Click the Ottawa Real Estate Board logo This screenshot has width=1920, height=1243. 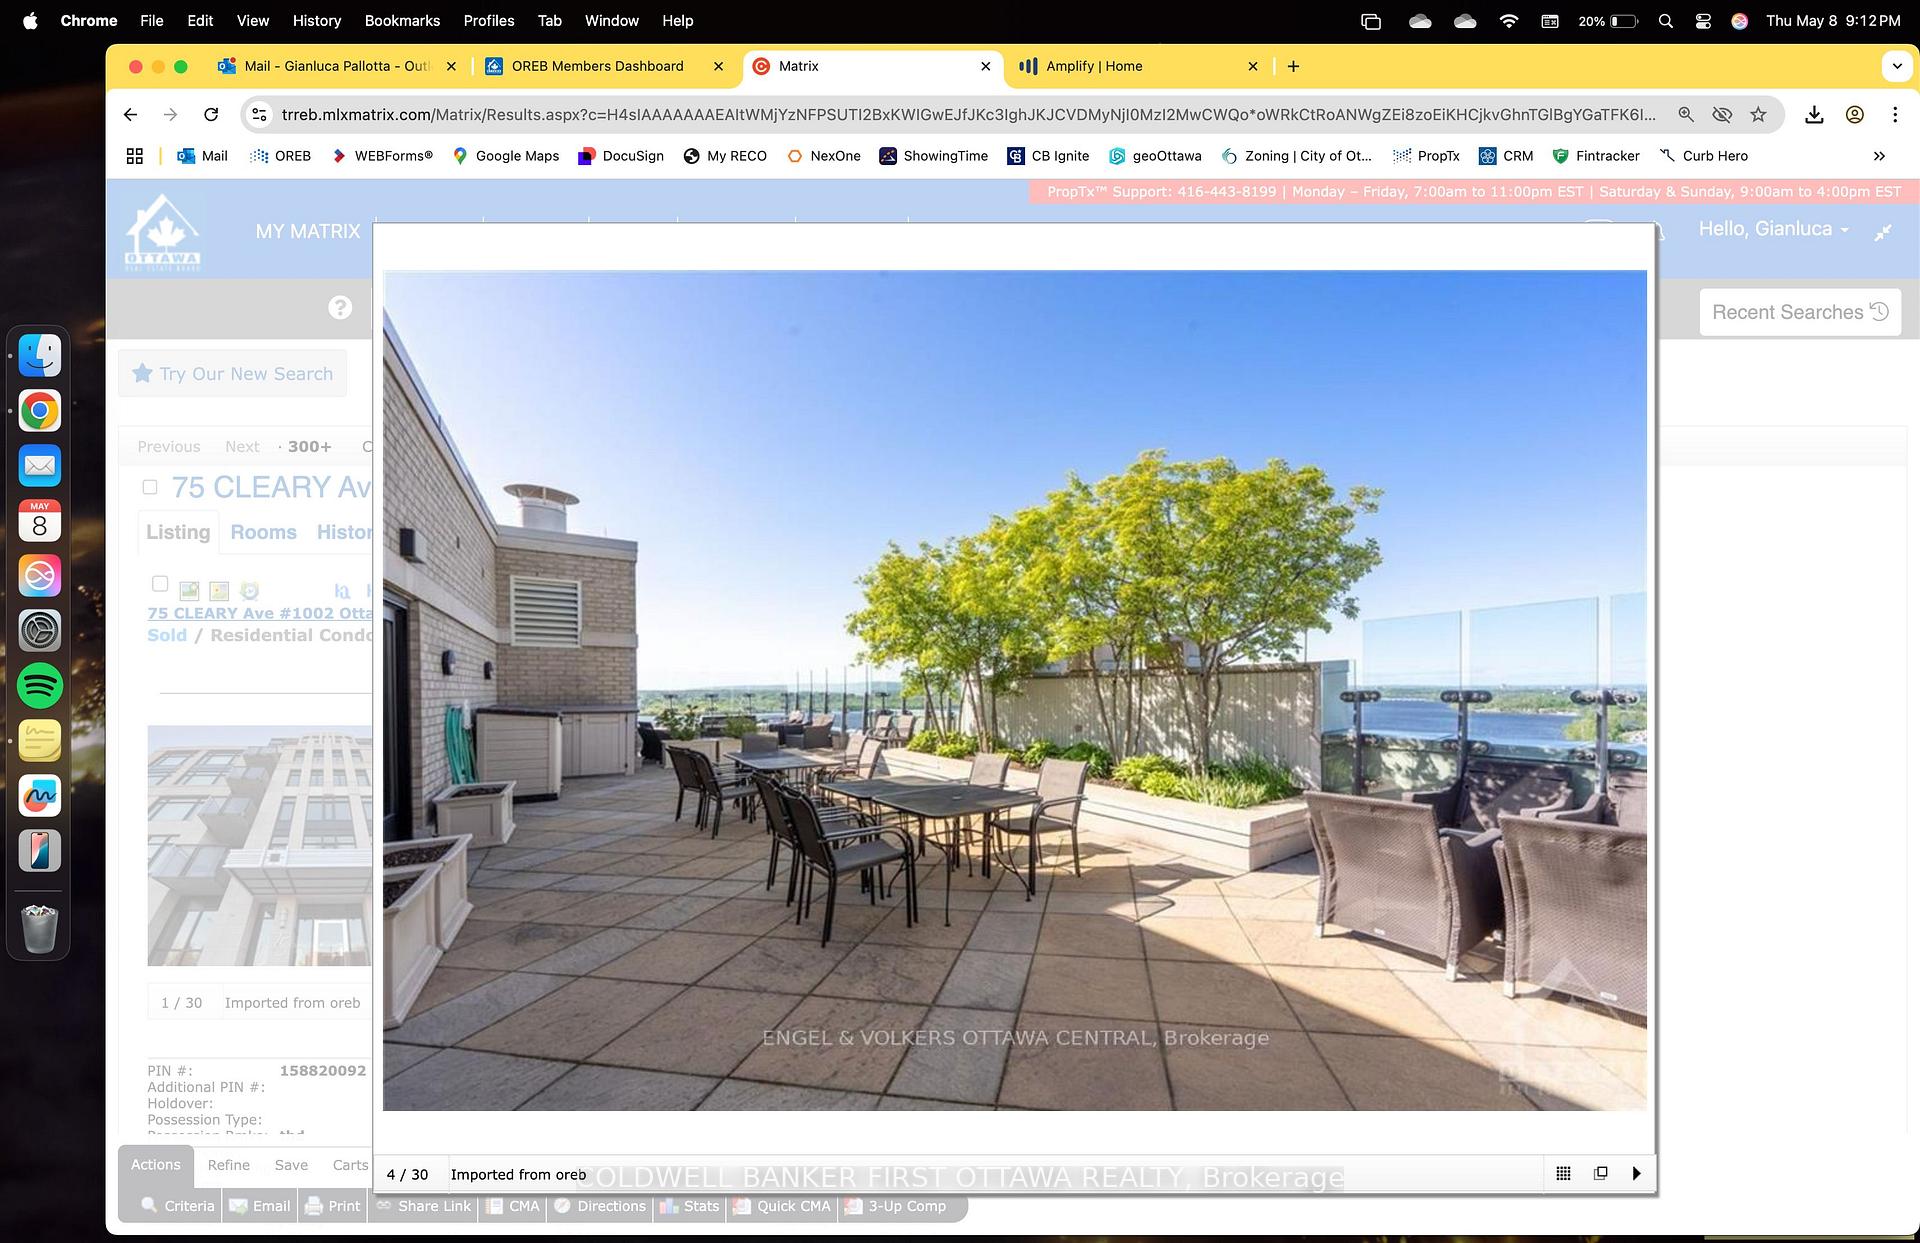tap(162, 232)
